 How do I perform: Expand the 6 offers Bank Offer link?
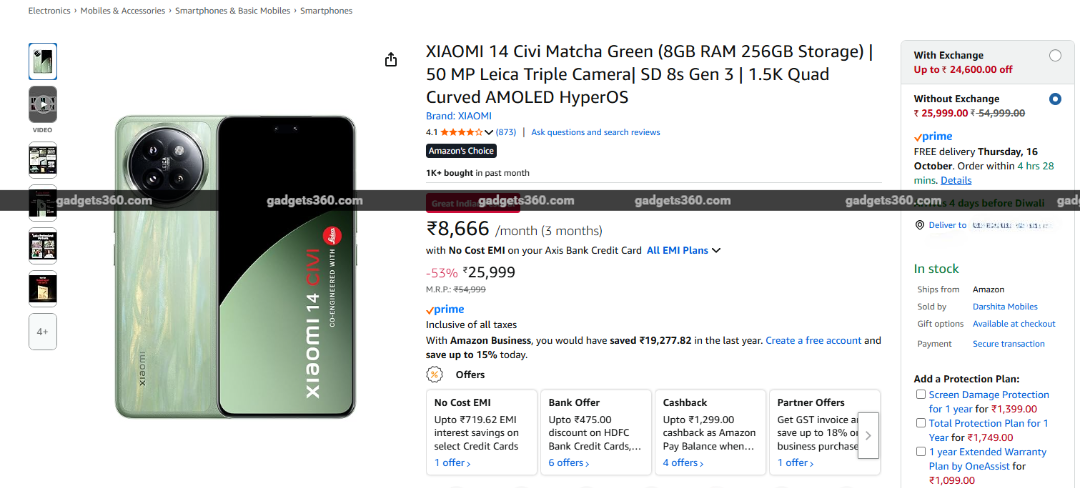point(569,463)
